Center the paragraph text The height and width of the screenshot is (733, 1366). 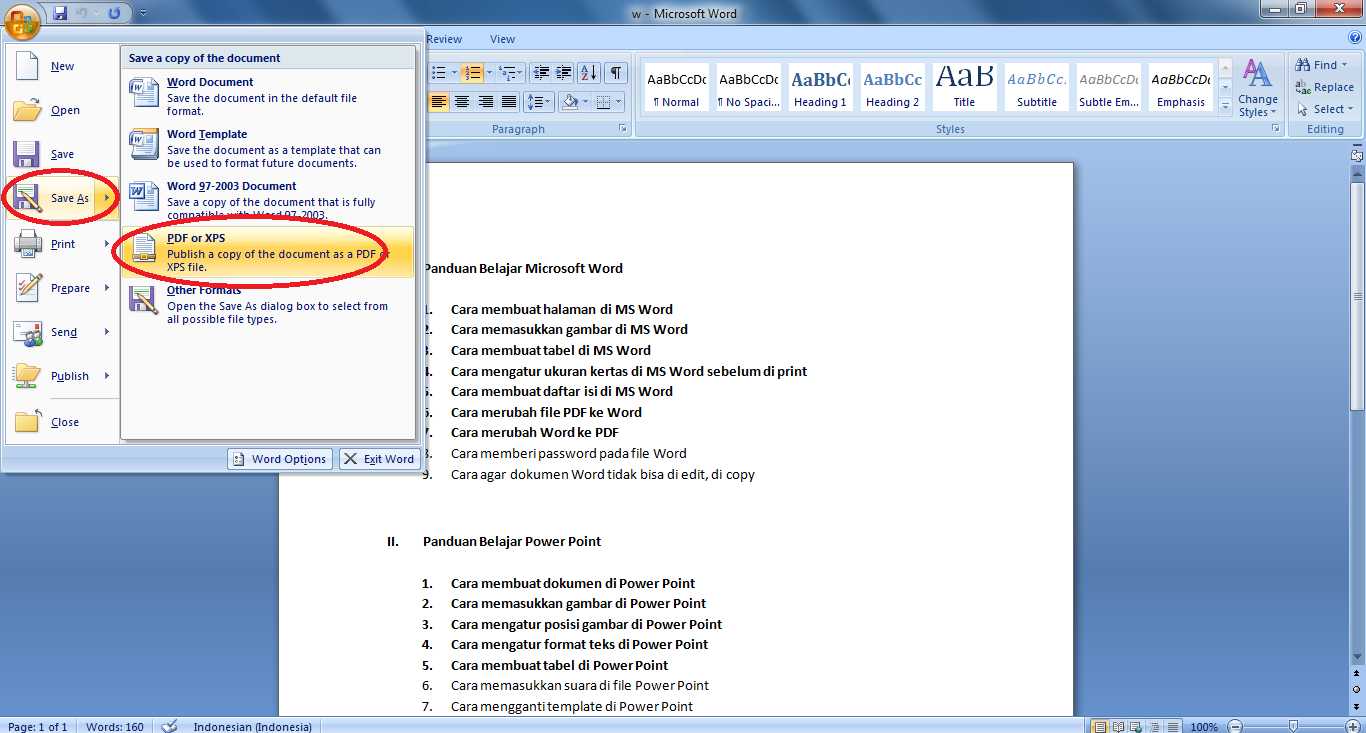[x=461, y=101]
